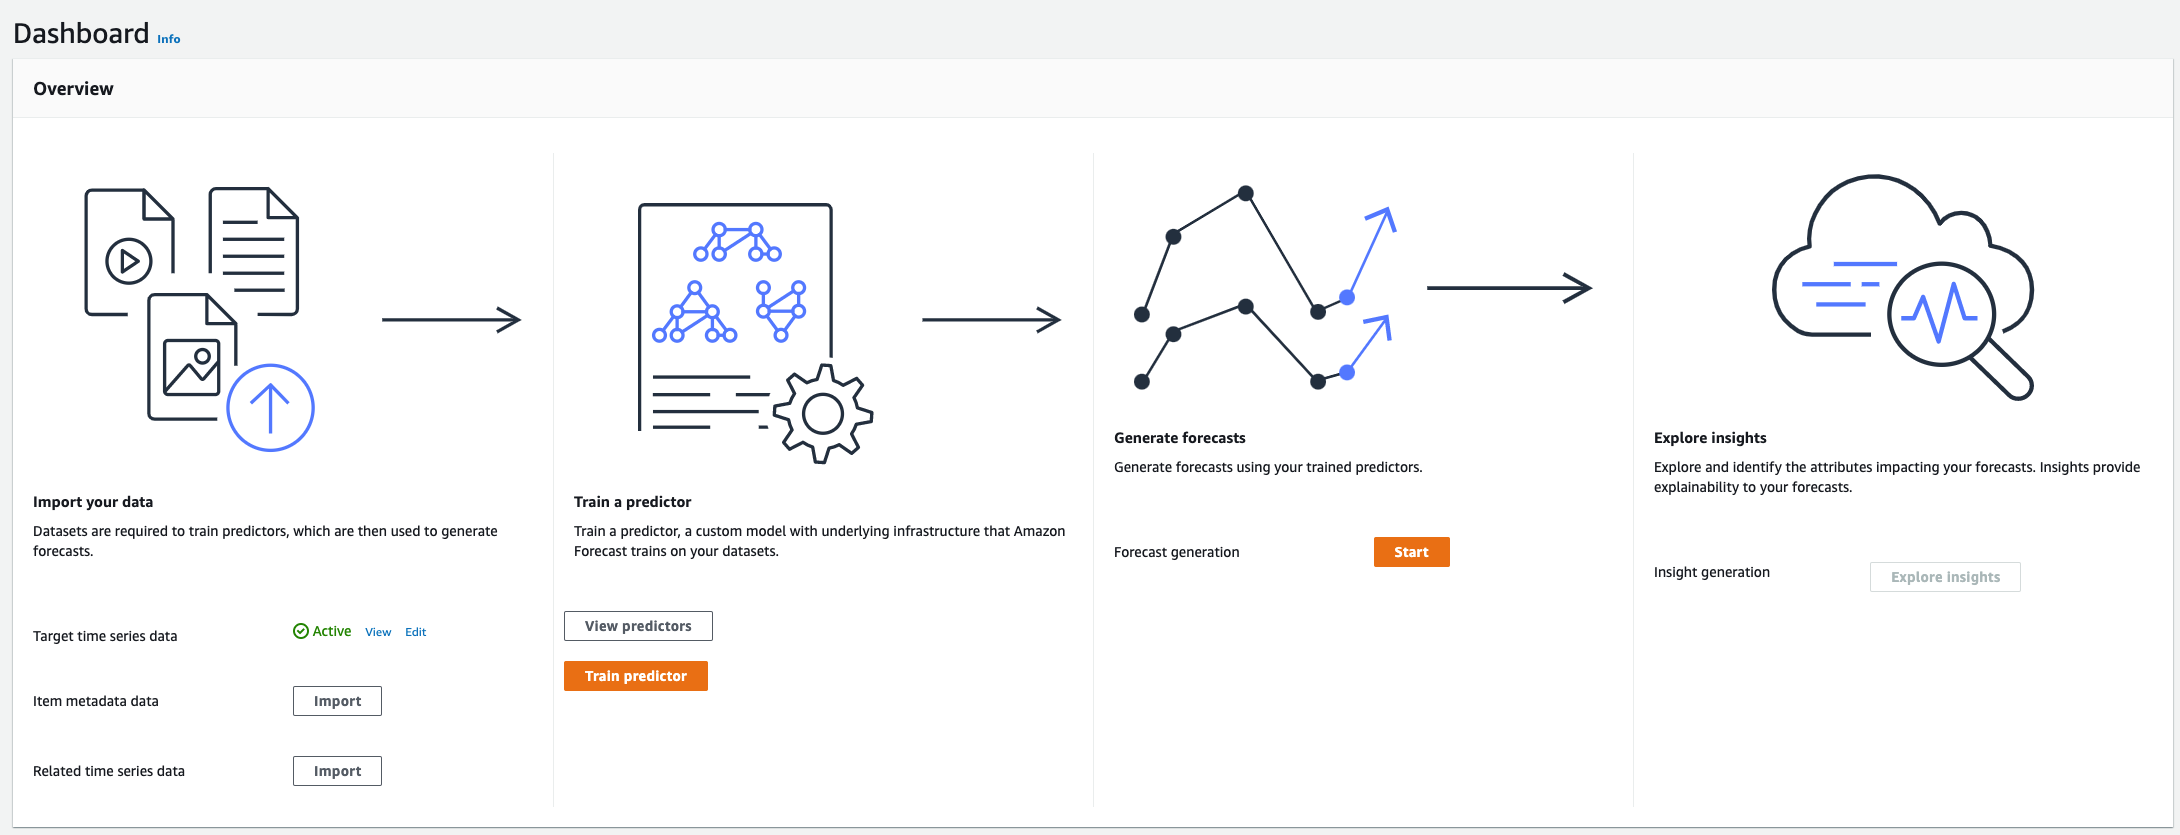
Task: Import related time series data
Action: click(337, 771)
